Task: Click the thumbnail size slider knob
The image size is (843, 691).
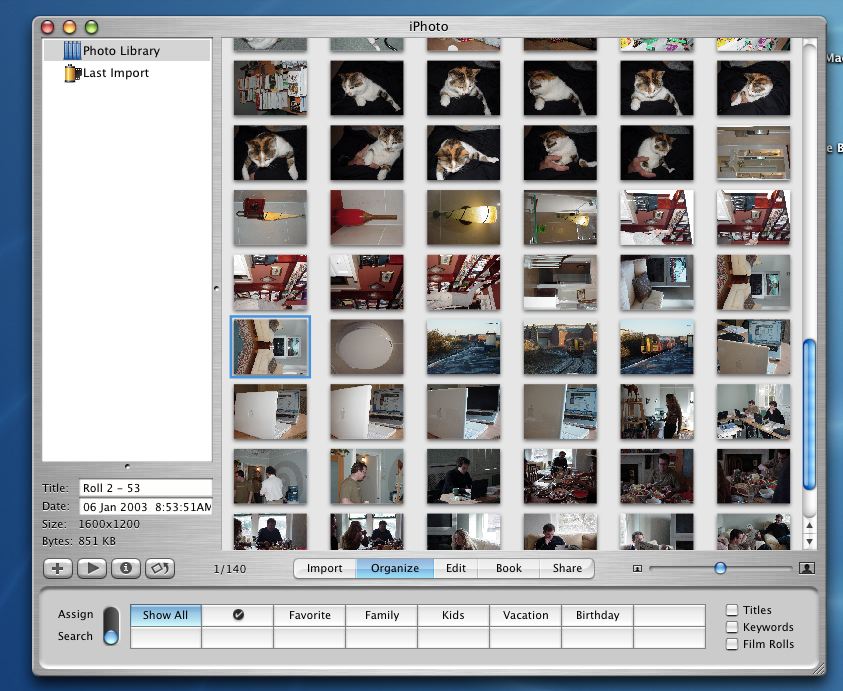Action: 720,568
